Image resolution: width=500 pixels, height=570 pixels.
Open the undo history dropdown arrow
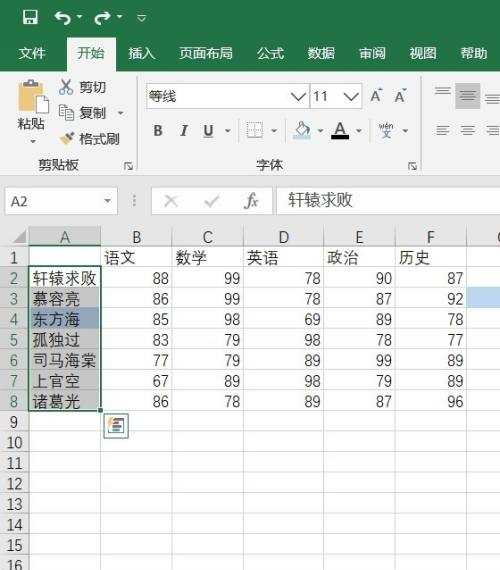click(80, 17)
